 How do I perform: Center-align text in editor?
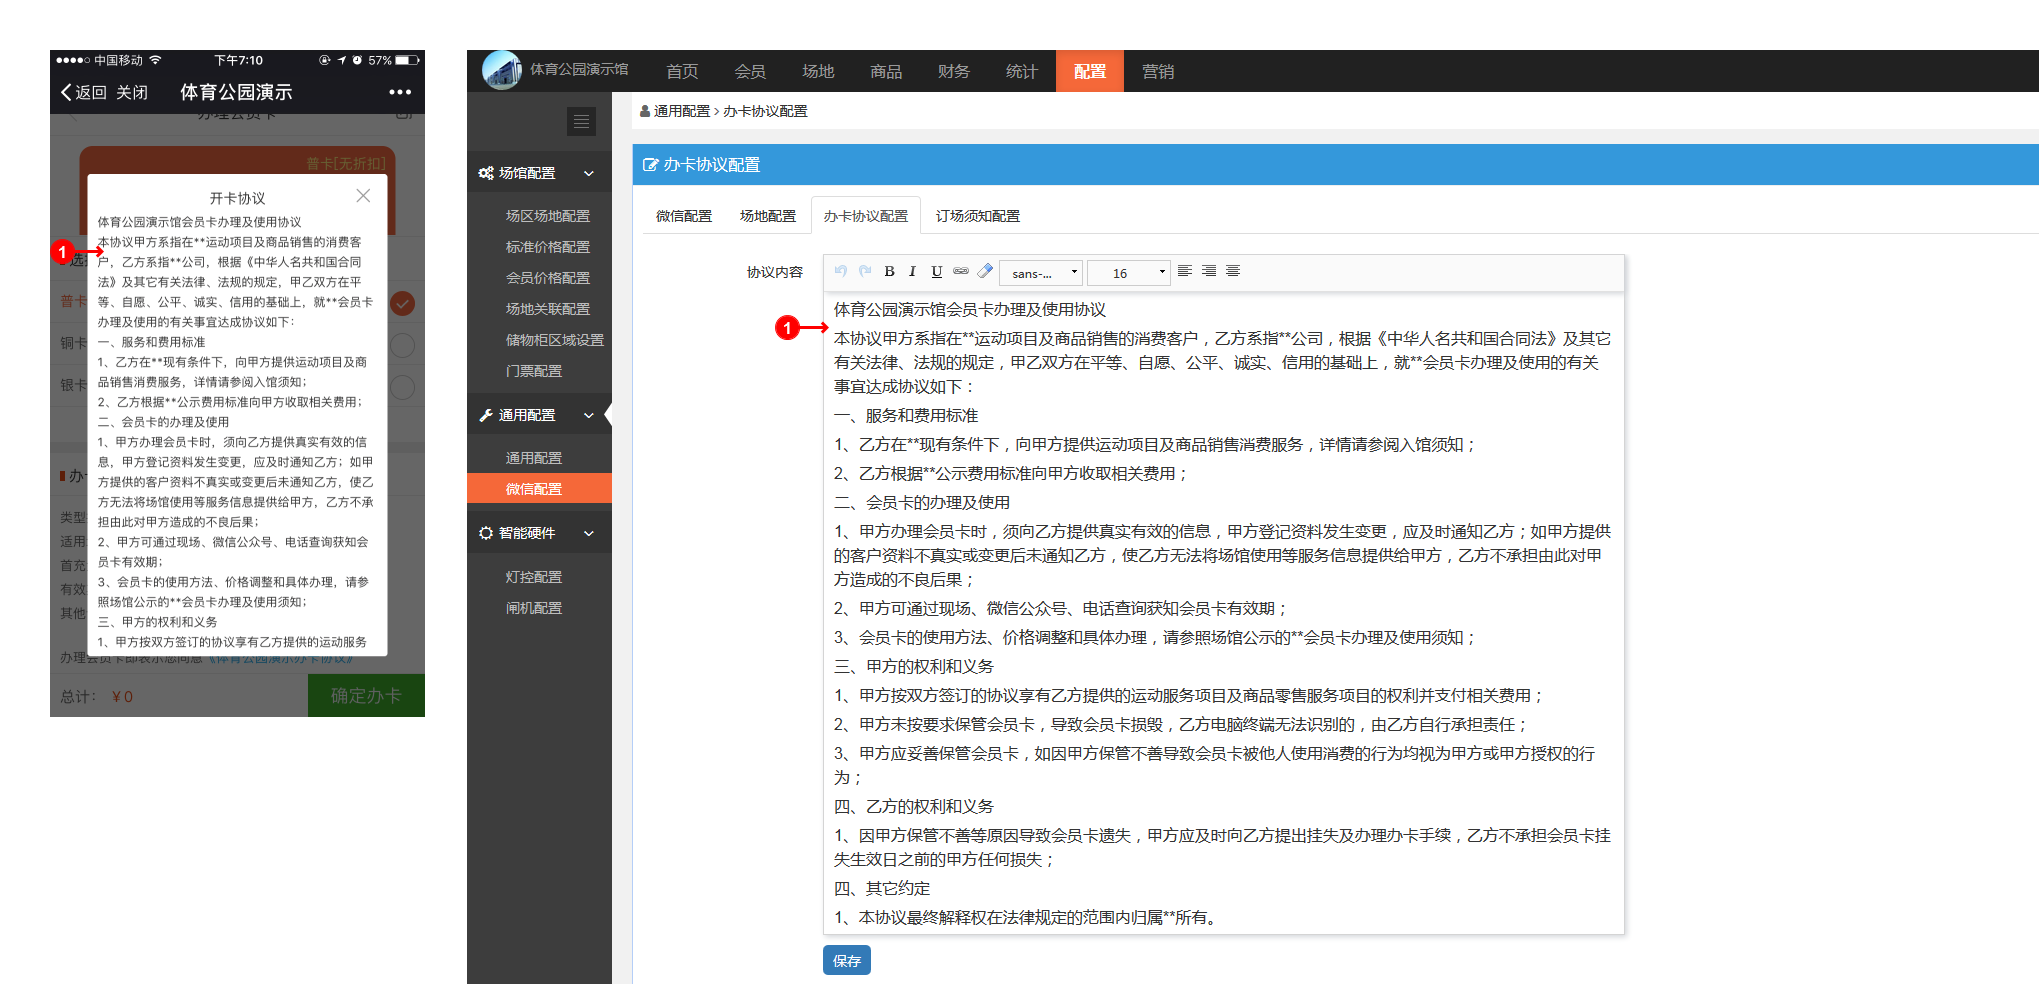pos(1233,271)
